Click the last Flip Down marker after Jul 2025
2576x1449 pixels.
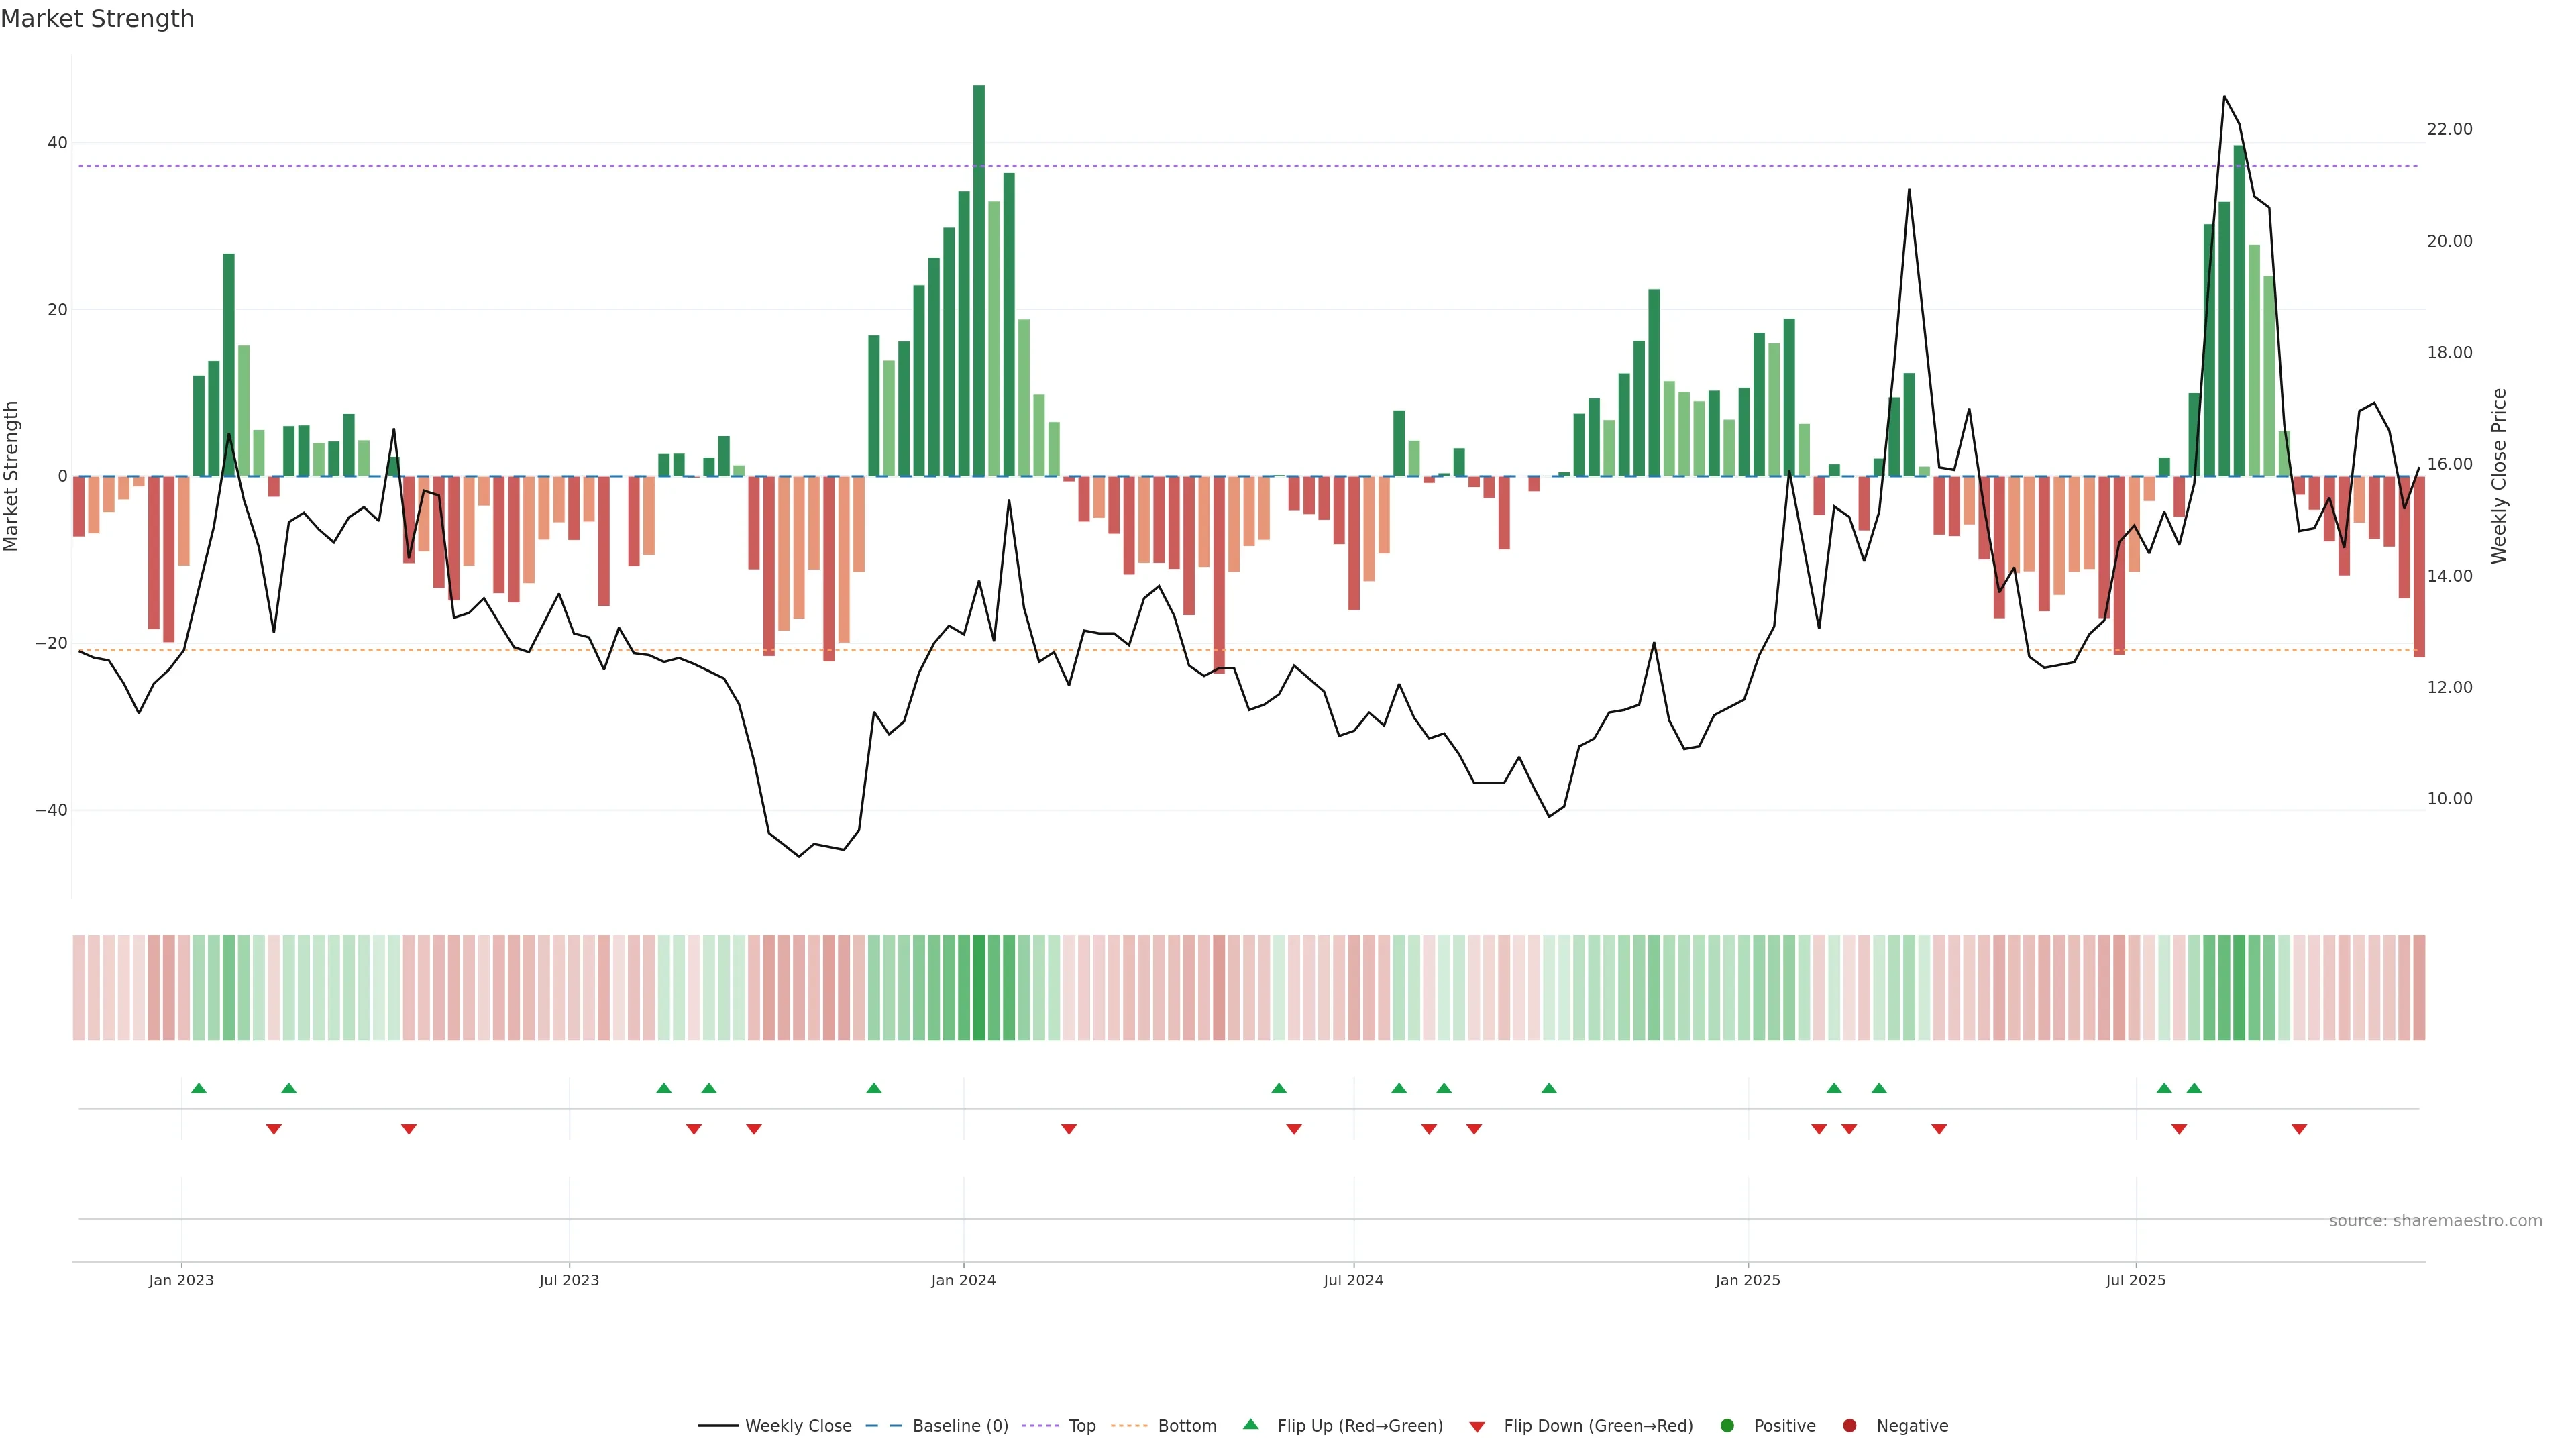click(x=2299, y=1129)
